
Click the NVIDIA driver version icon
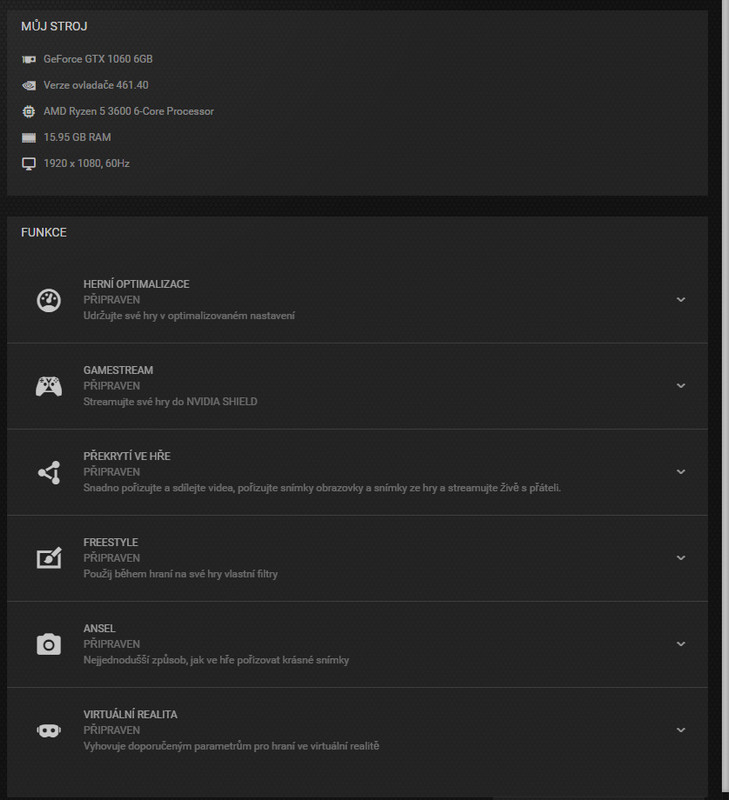[x=29, y=86]
